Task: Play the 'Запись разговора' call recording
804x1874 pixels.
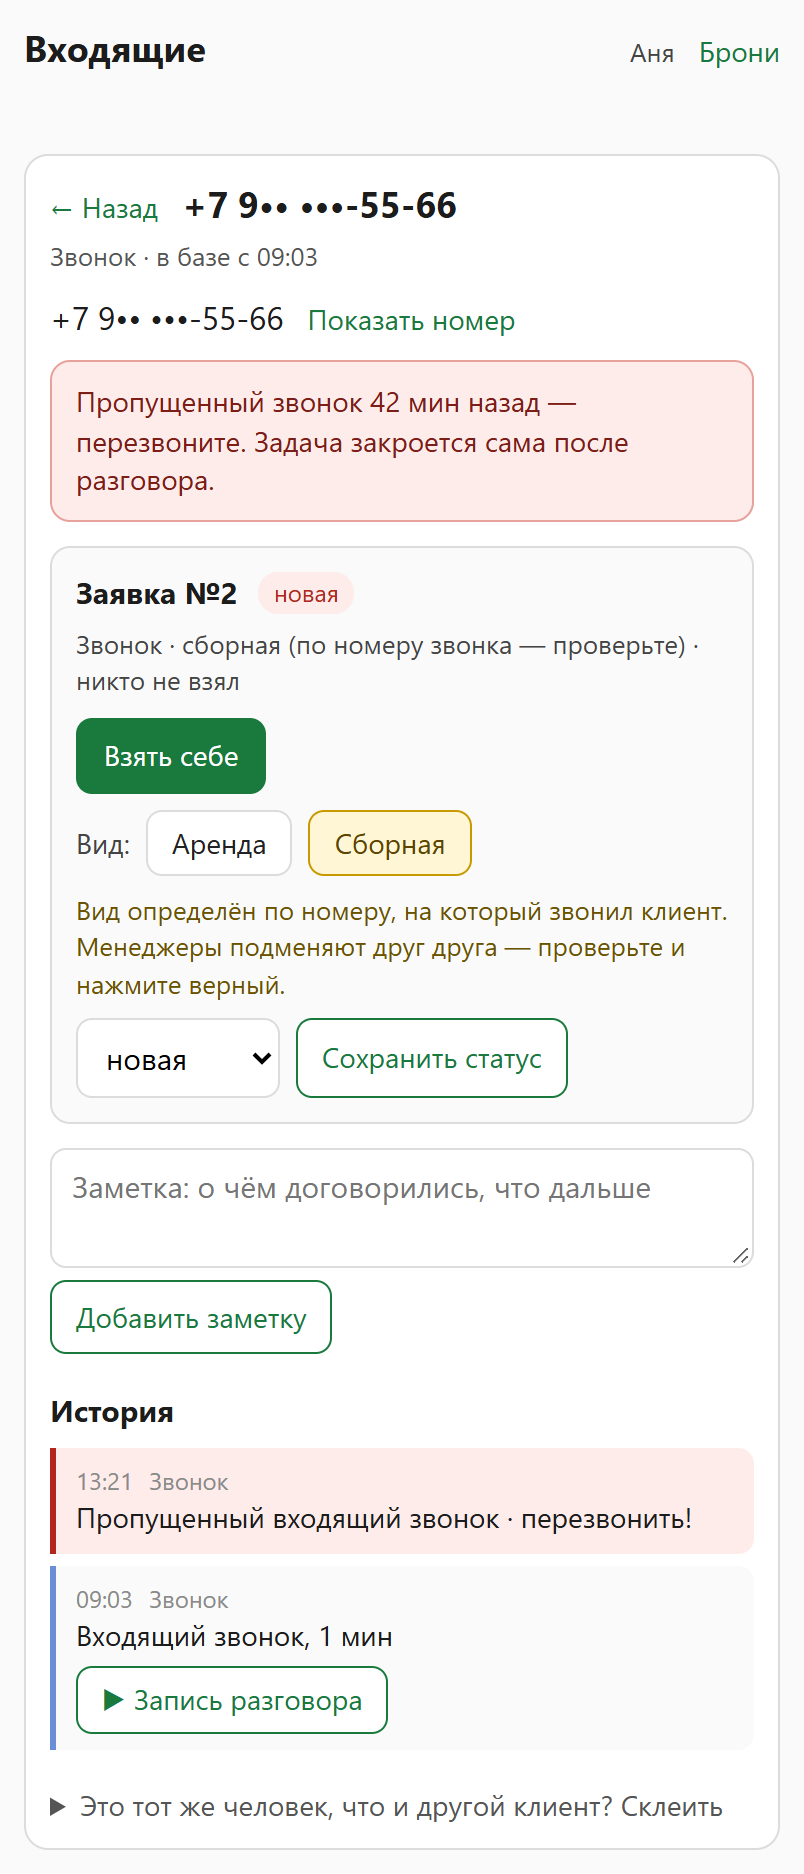Action: (232, 1700)
